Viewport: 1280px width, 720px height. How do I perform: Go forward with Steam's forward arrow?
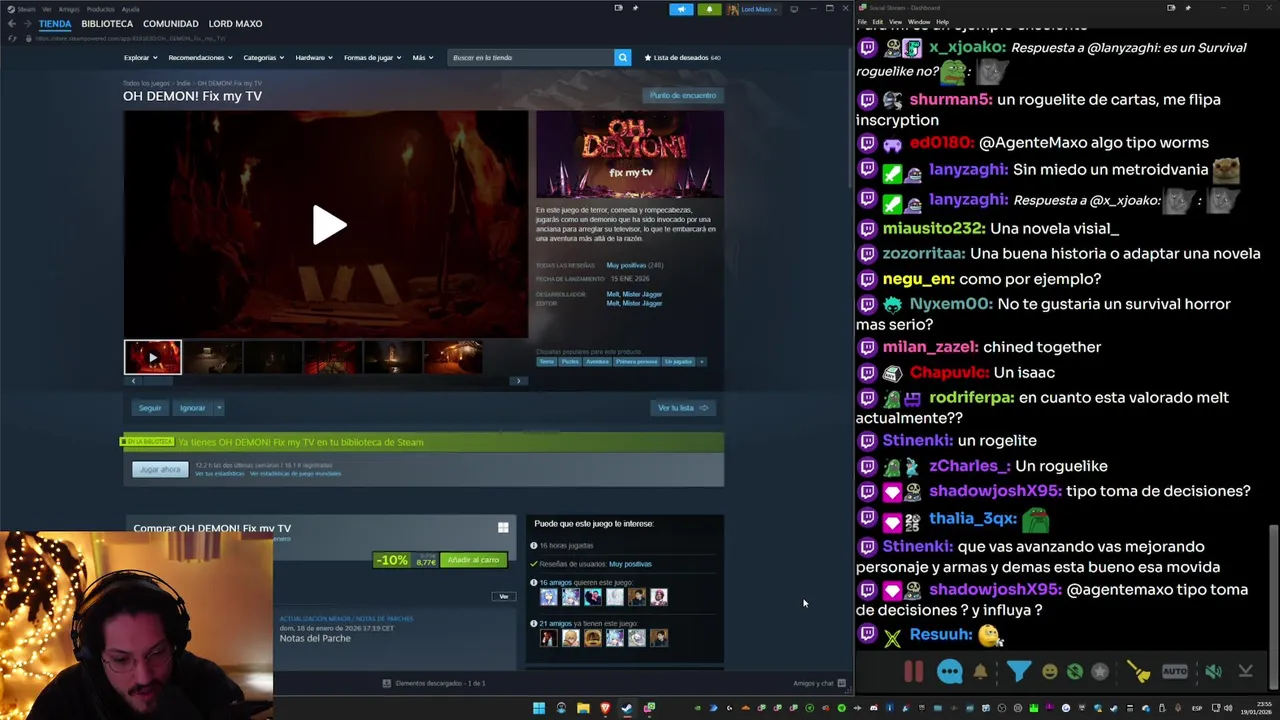tap(27, 24)
